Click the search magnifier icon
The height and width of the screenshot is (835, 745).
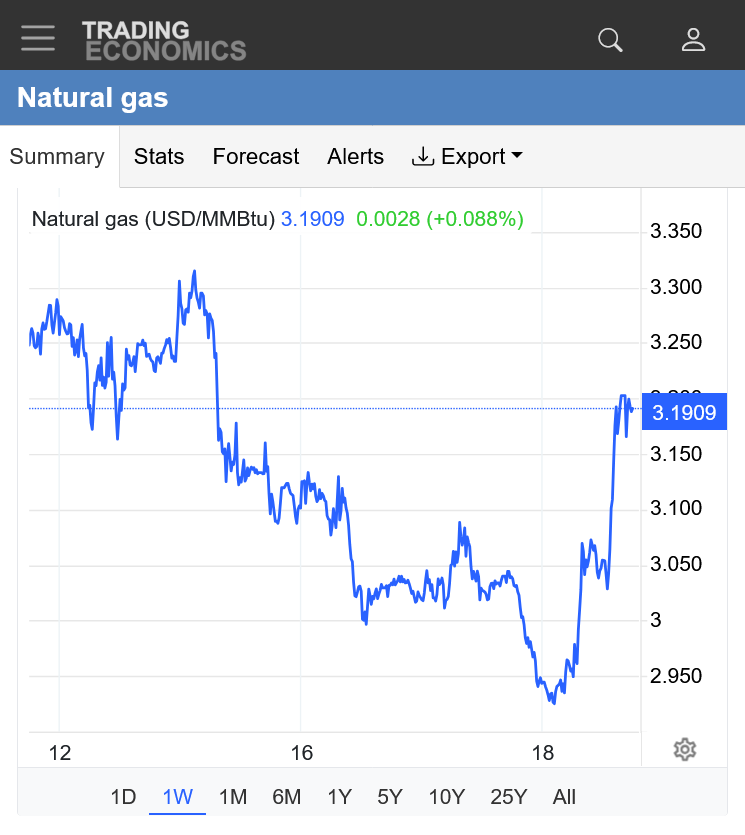[610, 39]
